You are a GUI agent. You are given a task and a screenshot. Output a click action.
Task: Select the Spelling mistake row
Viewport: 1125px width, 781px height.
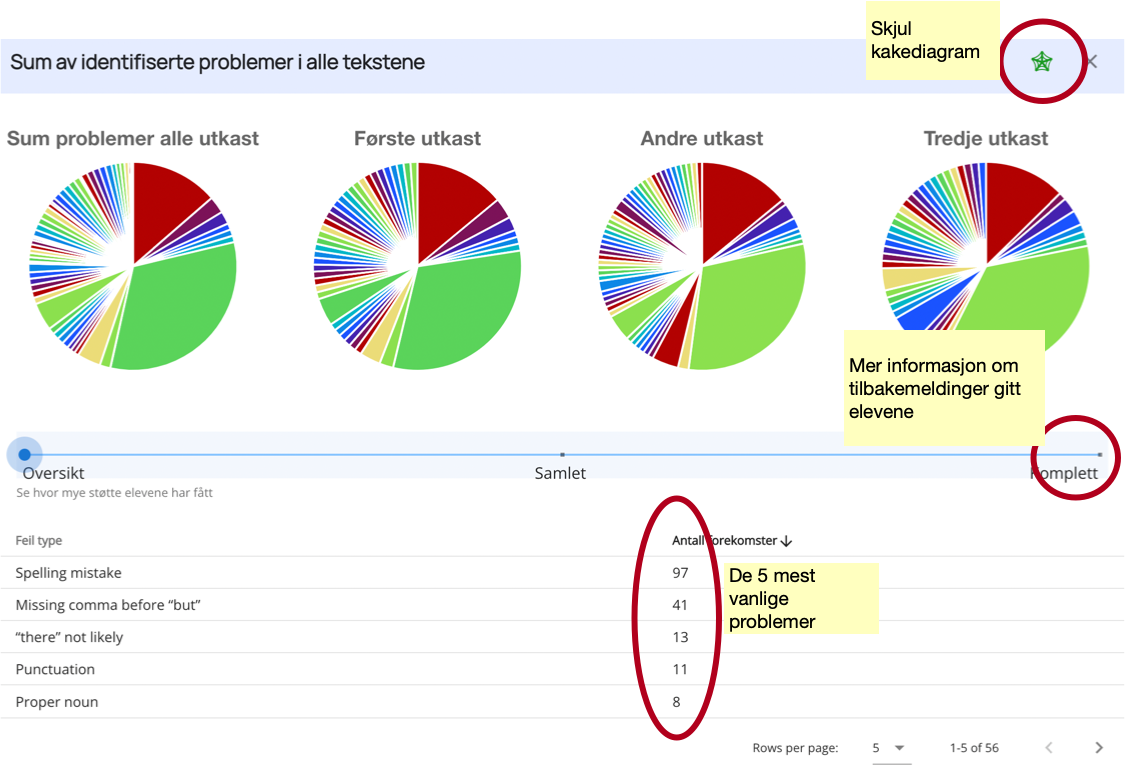click(68, 573)
